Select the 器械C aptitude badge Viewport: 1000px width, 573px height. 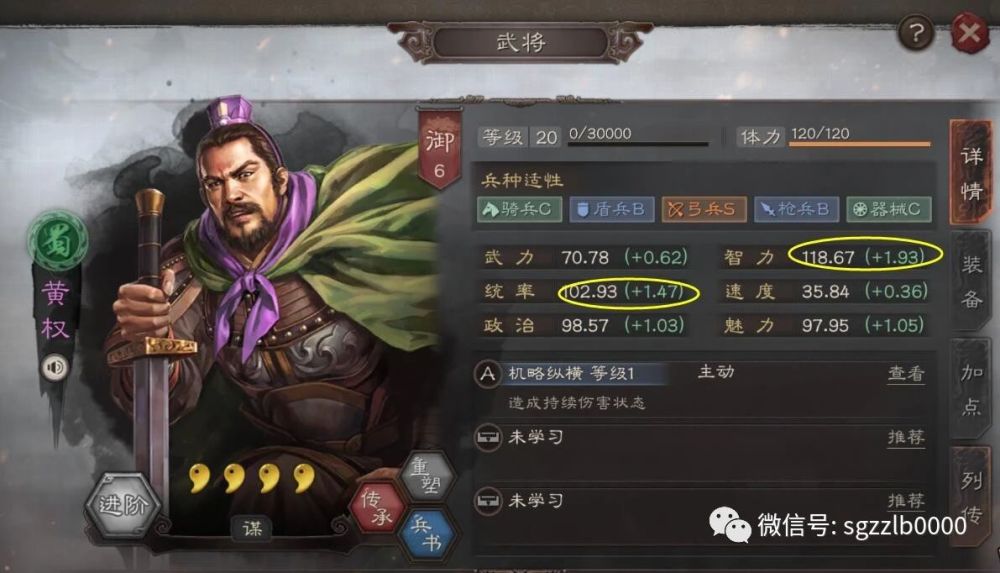tap(888, 209)
